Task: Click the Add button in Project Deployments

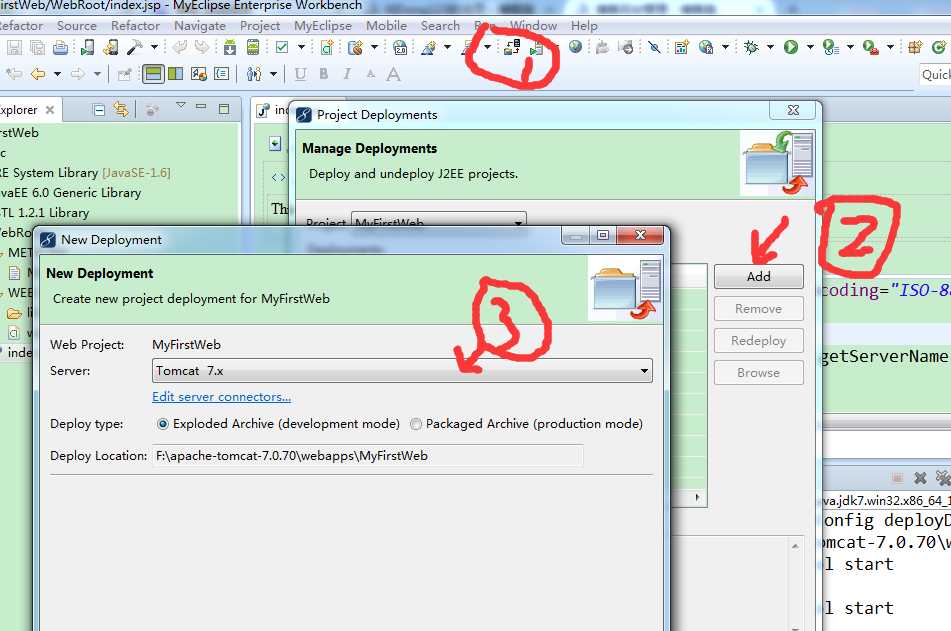Action: [759, 277]
